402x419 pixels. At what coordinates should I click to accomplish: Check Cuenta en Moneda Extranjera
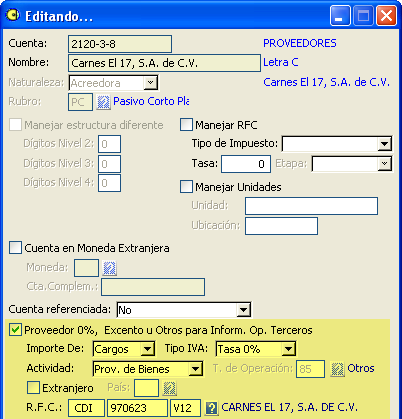click(15, 248)
